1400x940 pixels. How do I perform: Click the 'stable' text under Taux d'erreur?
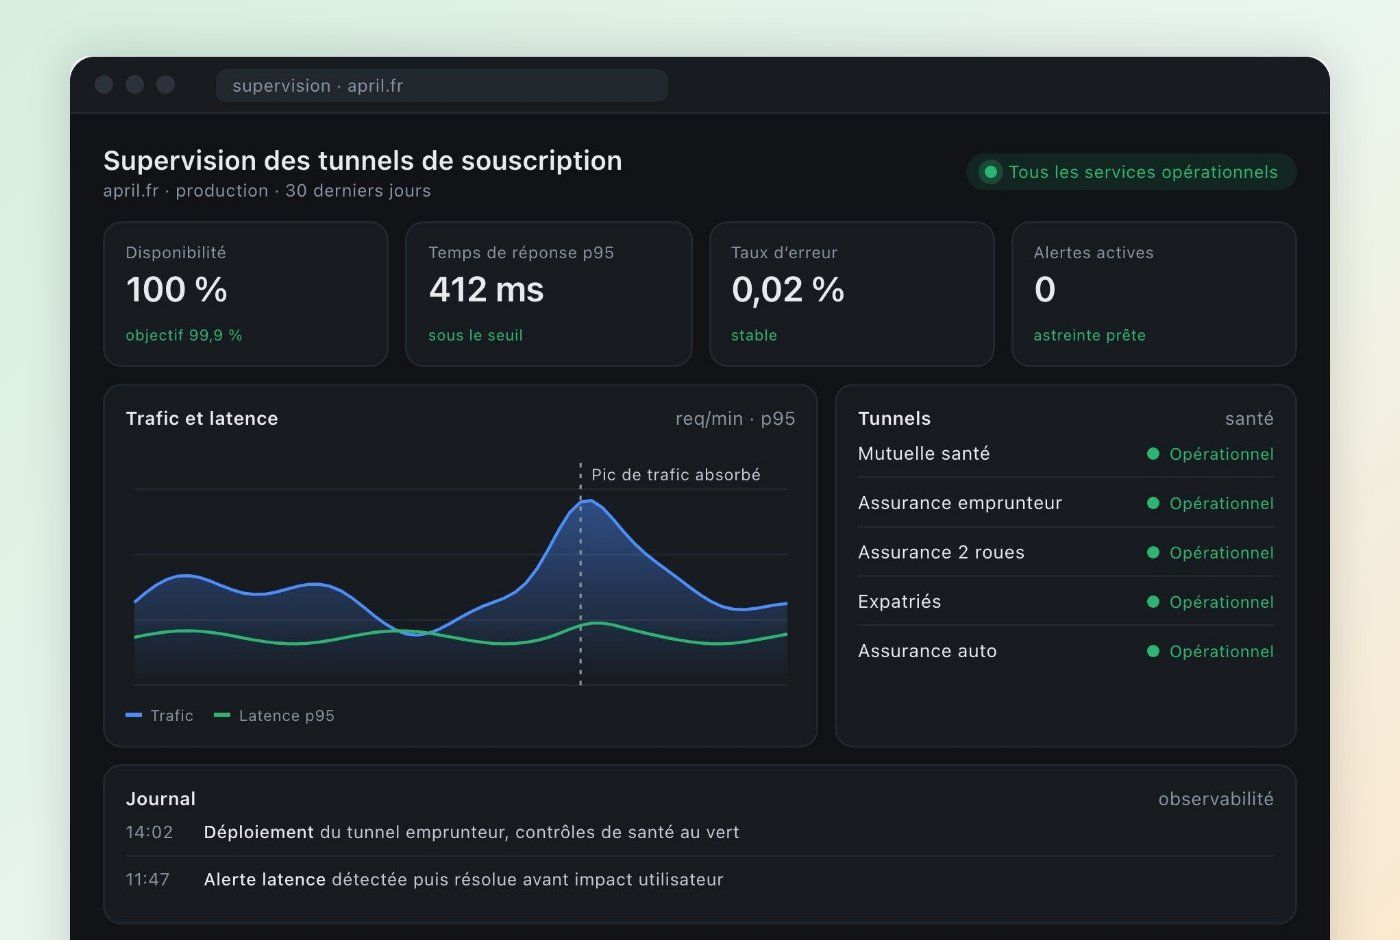754,335
